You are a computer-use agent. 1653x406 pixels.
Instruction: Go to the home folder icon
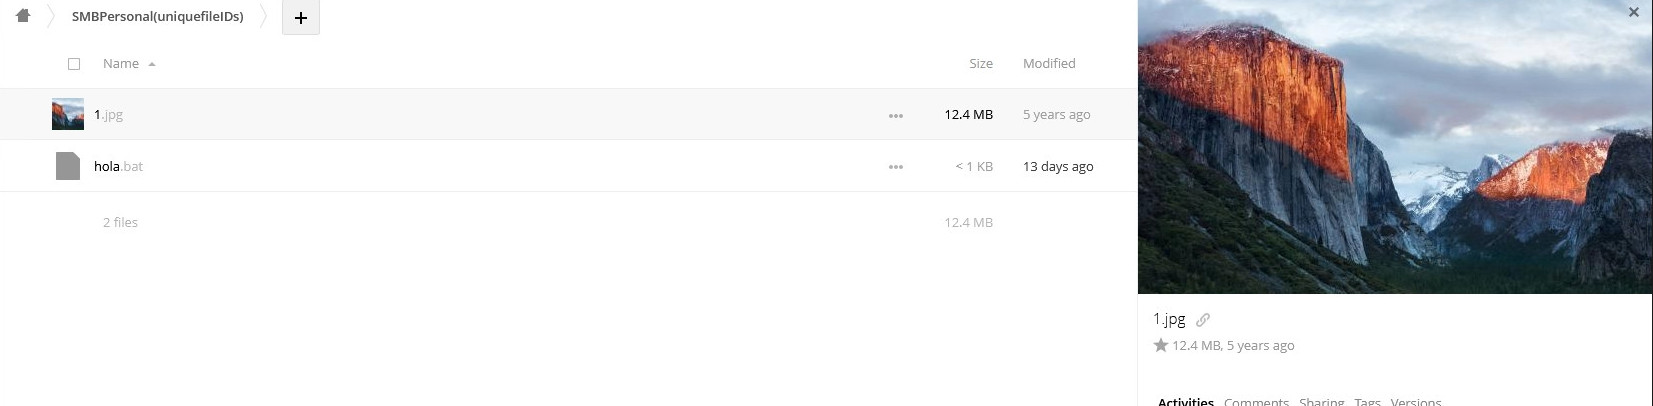(23, 16)
